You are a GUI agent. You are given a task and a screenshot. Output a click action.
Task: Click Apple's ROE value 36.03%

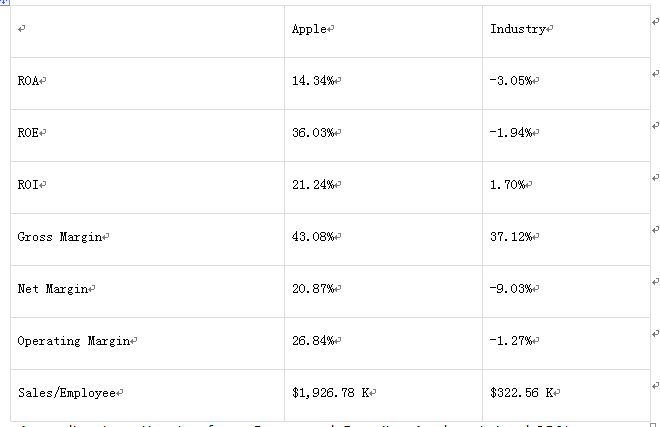(x=312, y=133)
